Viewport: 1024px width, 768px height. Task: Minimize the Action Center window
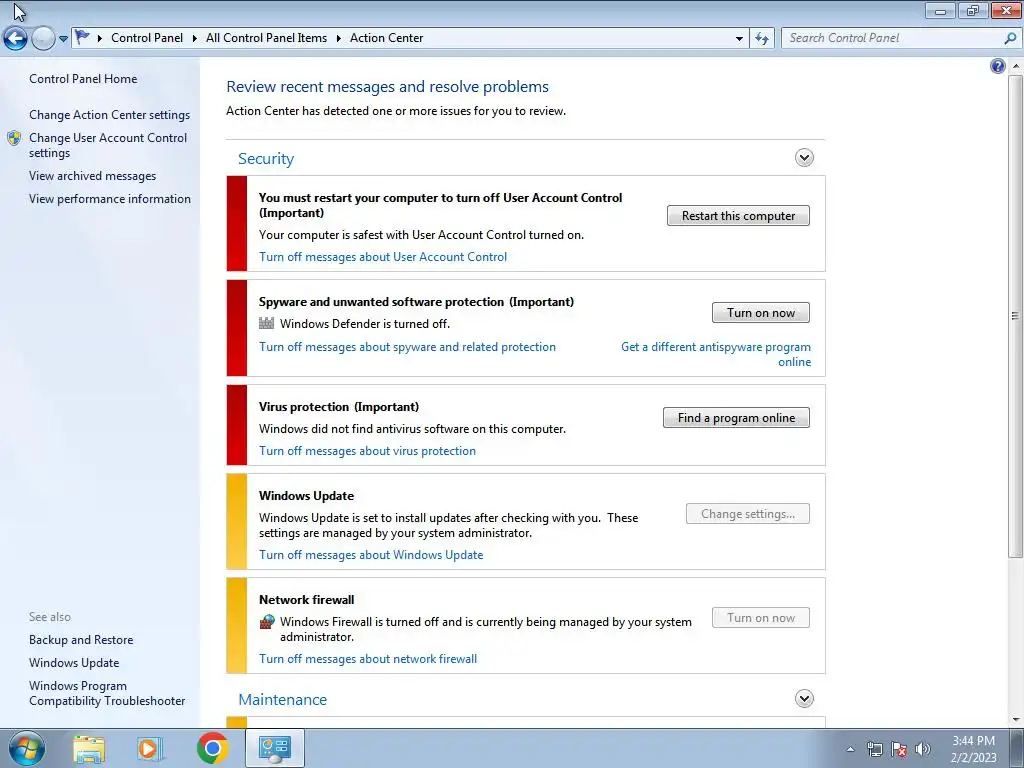tap(940, 10)
